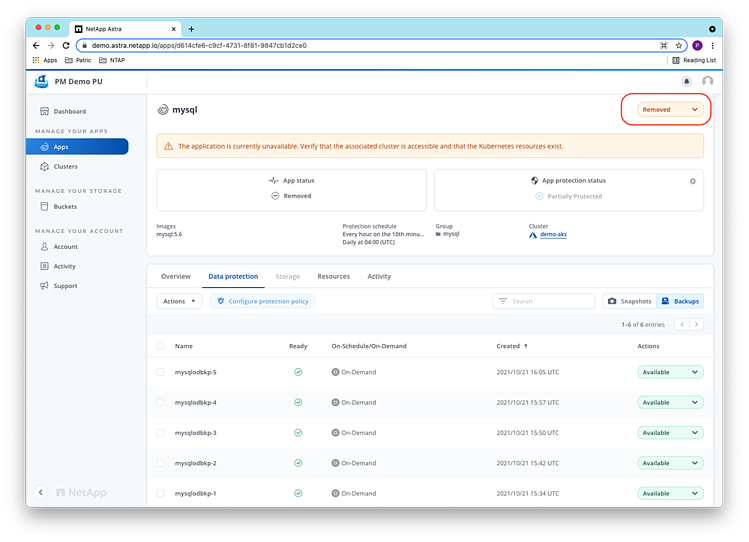Open the Removed status dropdown

tap(669, 109)
